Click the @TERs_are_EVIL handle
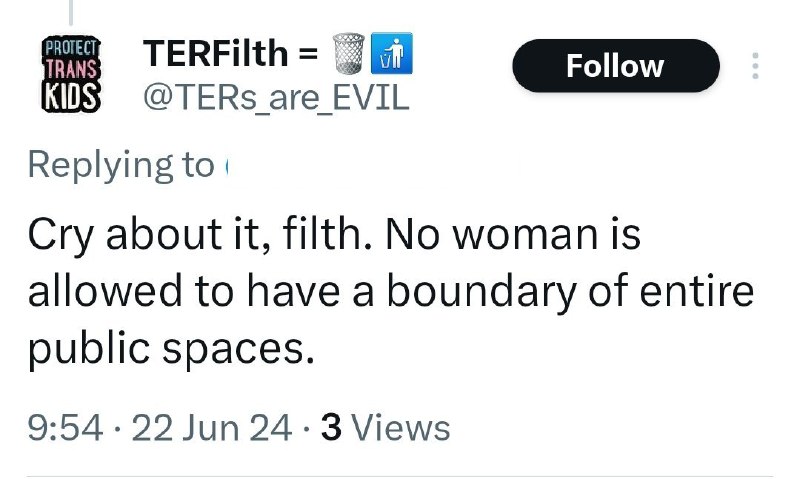Viewport: 800px width, 479px height. click(x=276, y=99)
